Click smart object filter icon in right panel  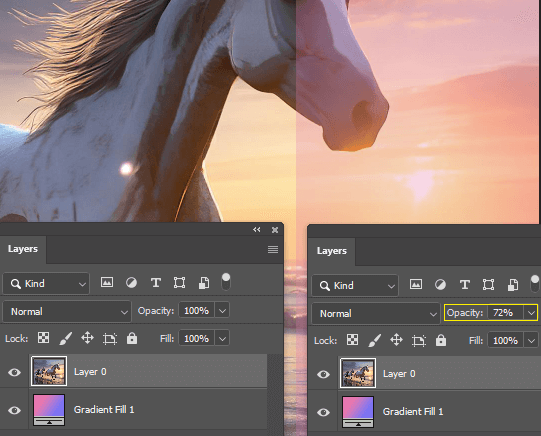[x=513, y=285]
